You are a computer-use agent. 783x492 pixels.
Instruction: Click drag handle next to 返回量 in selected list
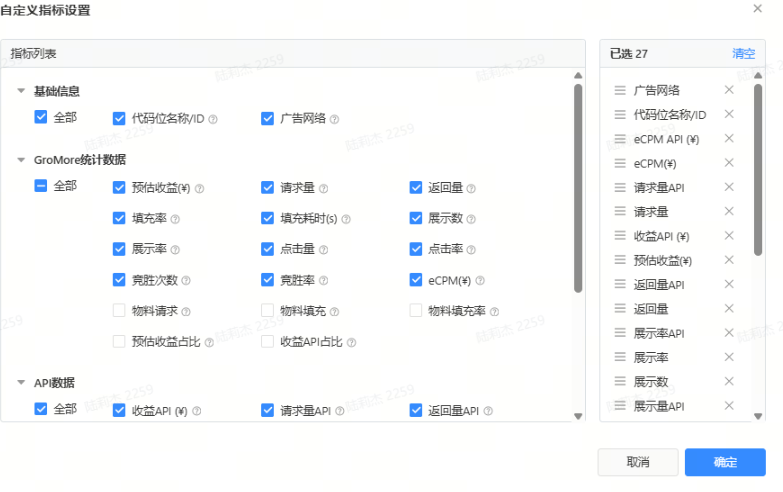click(x=620, y=309)
